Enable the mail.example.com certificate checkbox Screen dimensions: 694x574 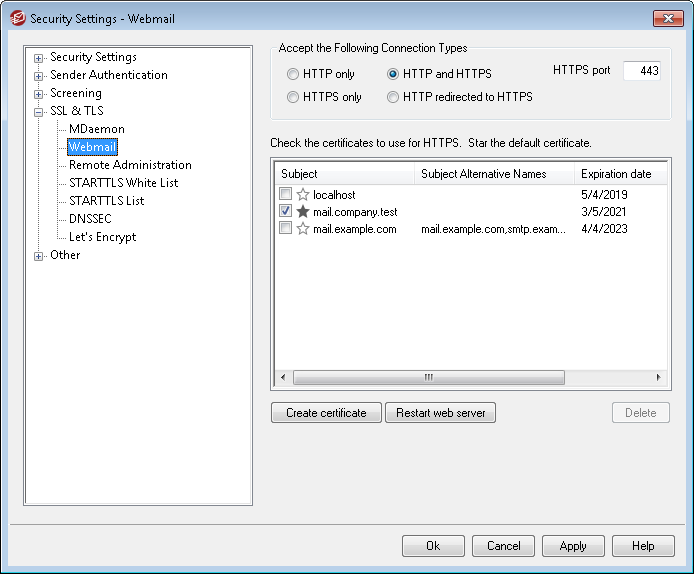pos(286,229)
